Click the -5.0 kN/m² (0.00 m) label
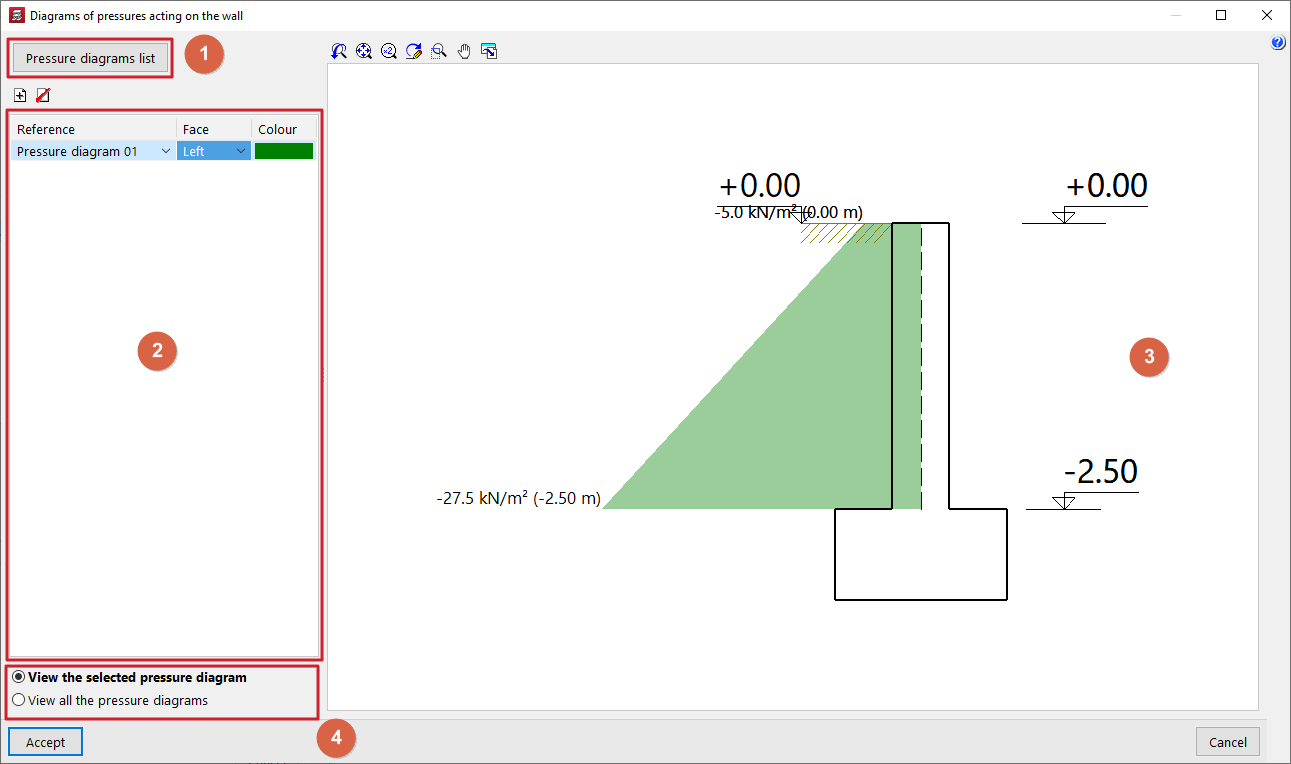The width and height of the screenshot is (1291, 764). coord(788,212)
